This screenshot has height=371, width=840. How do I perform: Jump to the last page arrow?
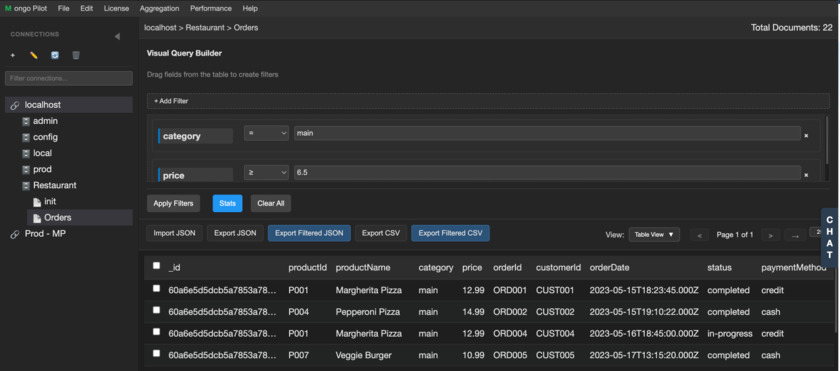tap(795, 235)
